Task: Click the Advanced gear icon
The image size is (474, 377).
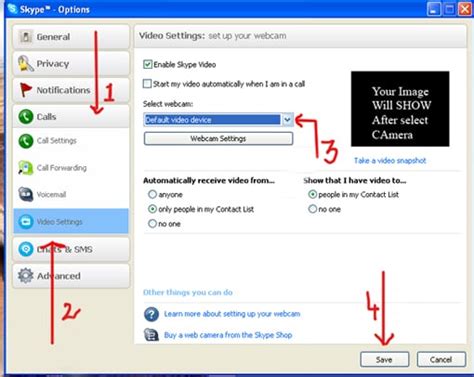Action: (26, 276)
